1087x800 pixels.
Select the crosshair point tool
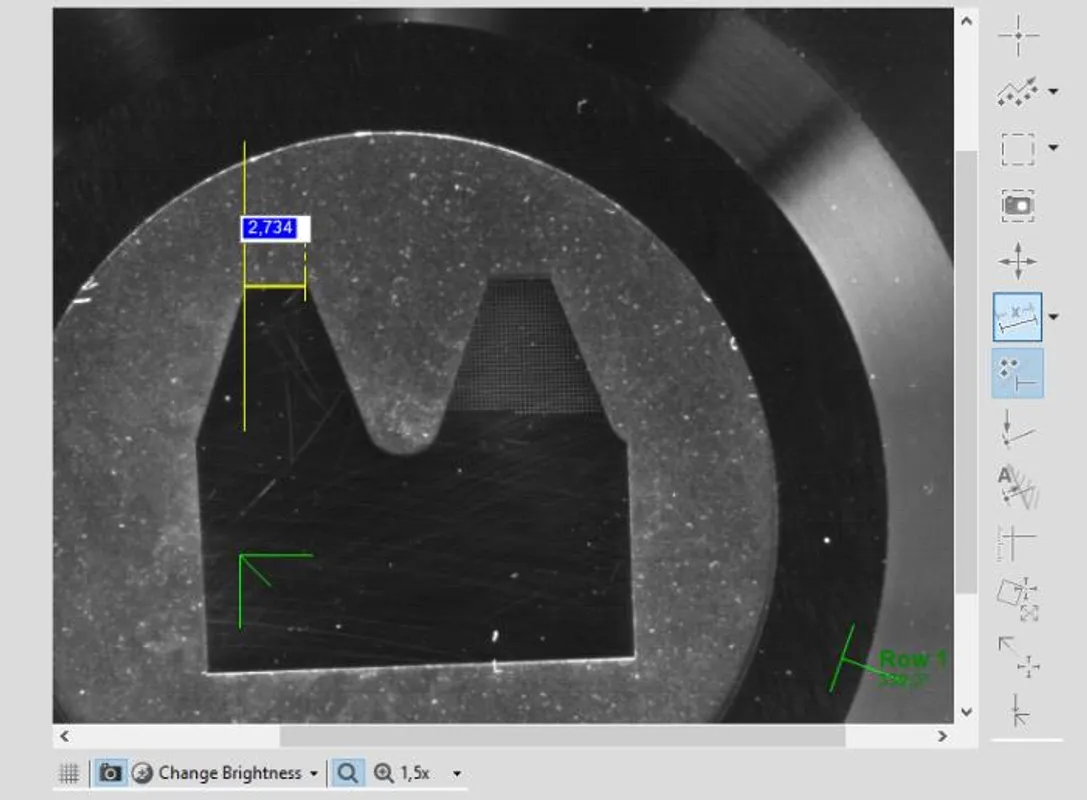(x=1018, y=35)
